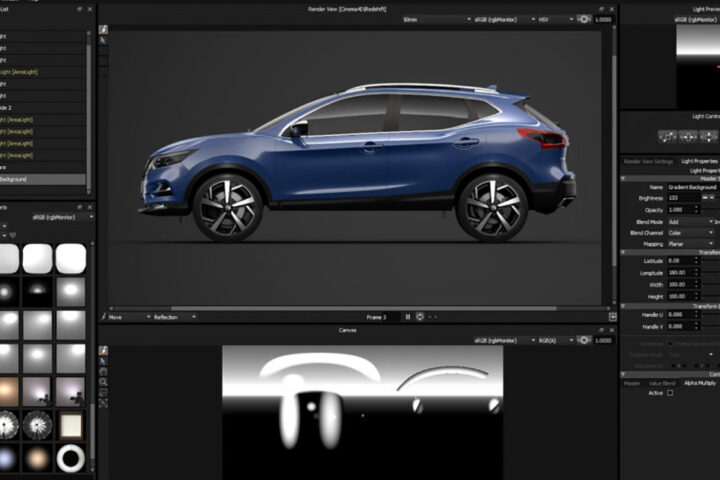
Task: Select the arrow pointer tool in Canvas
Action: pyautogui.click(x=103, y=361)
